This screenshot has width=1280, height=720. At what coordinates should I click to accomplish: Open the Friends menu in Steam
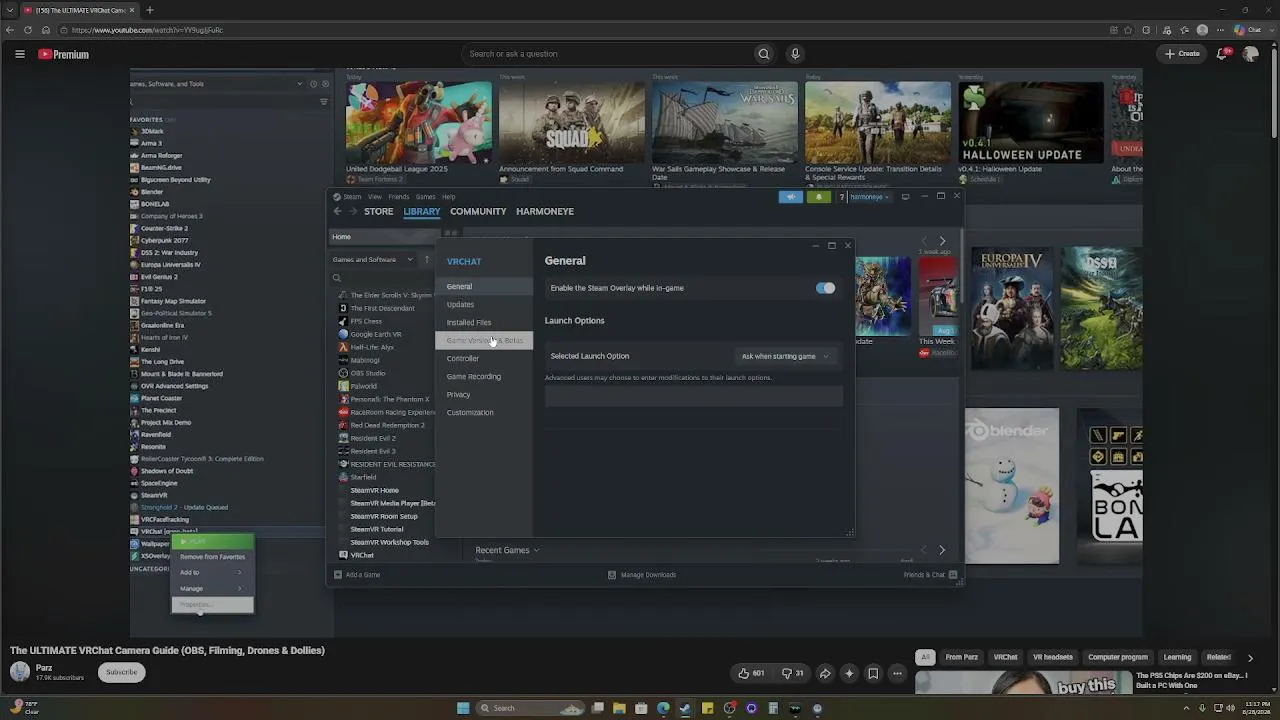click(x=399, y=197)
